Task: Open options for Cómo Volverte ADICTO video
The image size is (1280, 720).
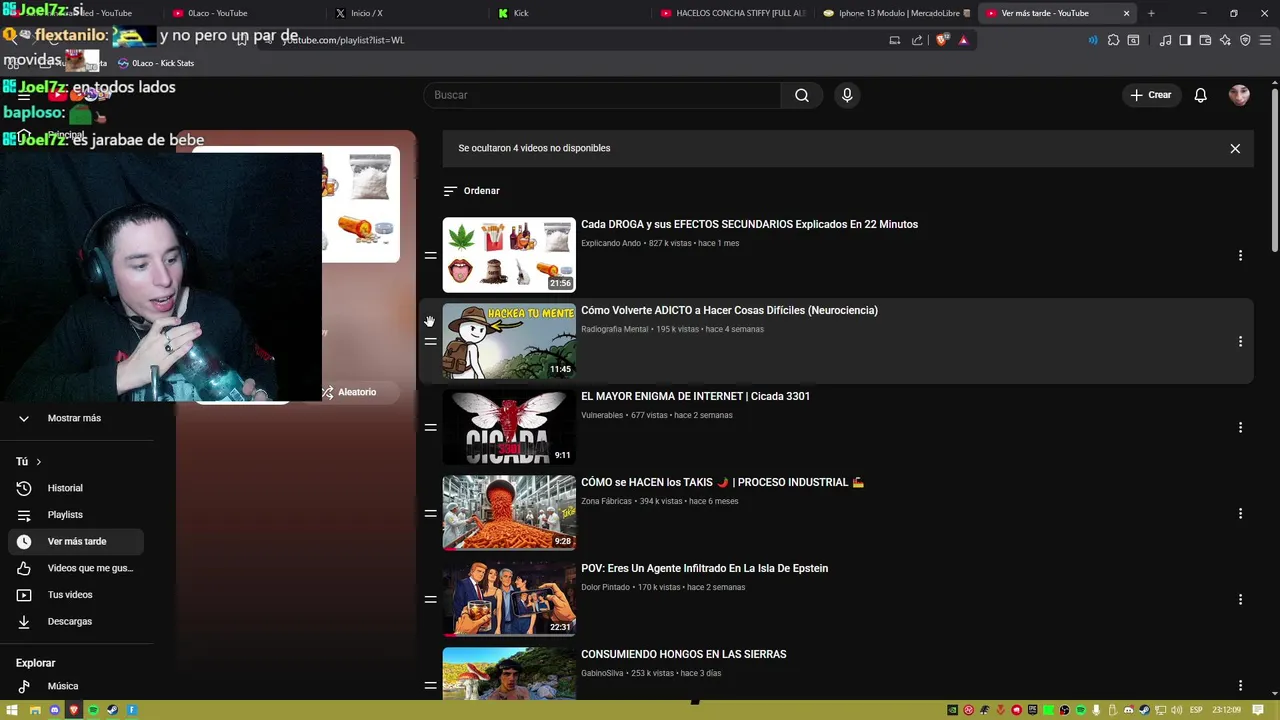Action: (1240, 341)
